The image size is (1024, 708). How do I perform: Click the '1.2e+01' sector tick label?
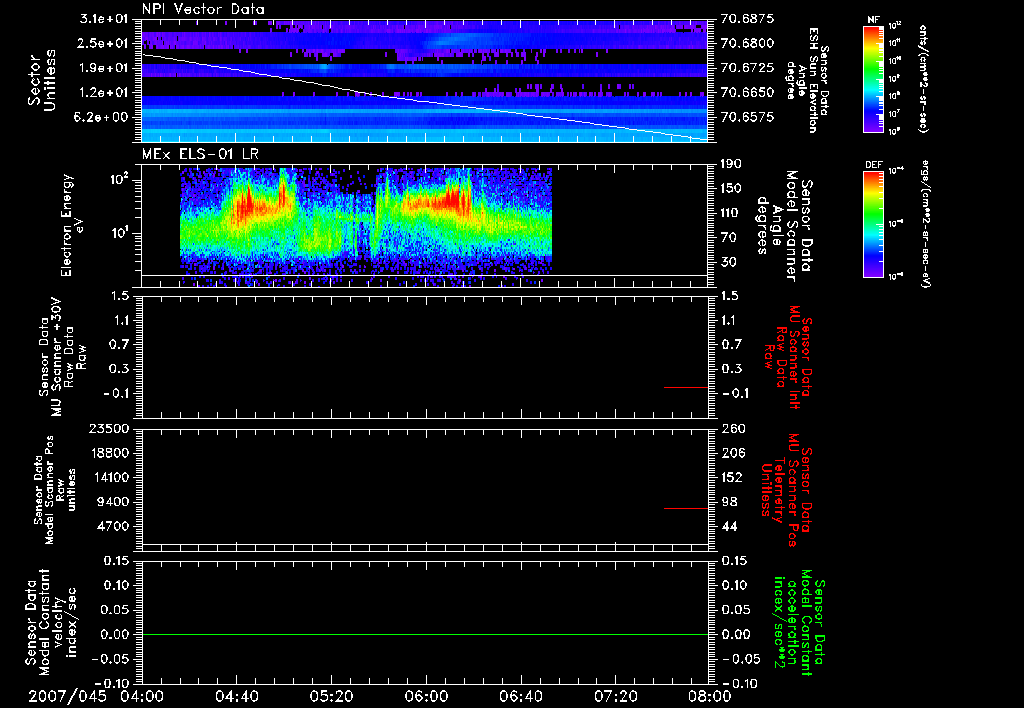[103, 93]
